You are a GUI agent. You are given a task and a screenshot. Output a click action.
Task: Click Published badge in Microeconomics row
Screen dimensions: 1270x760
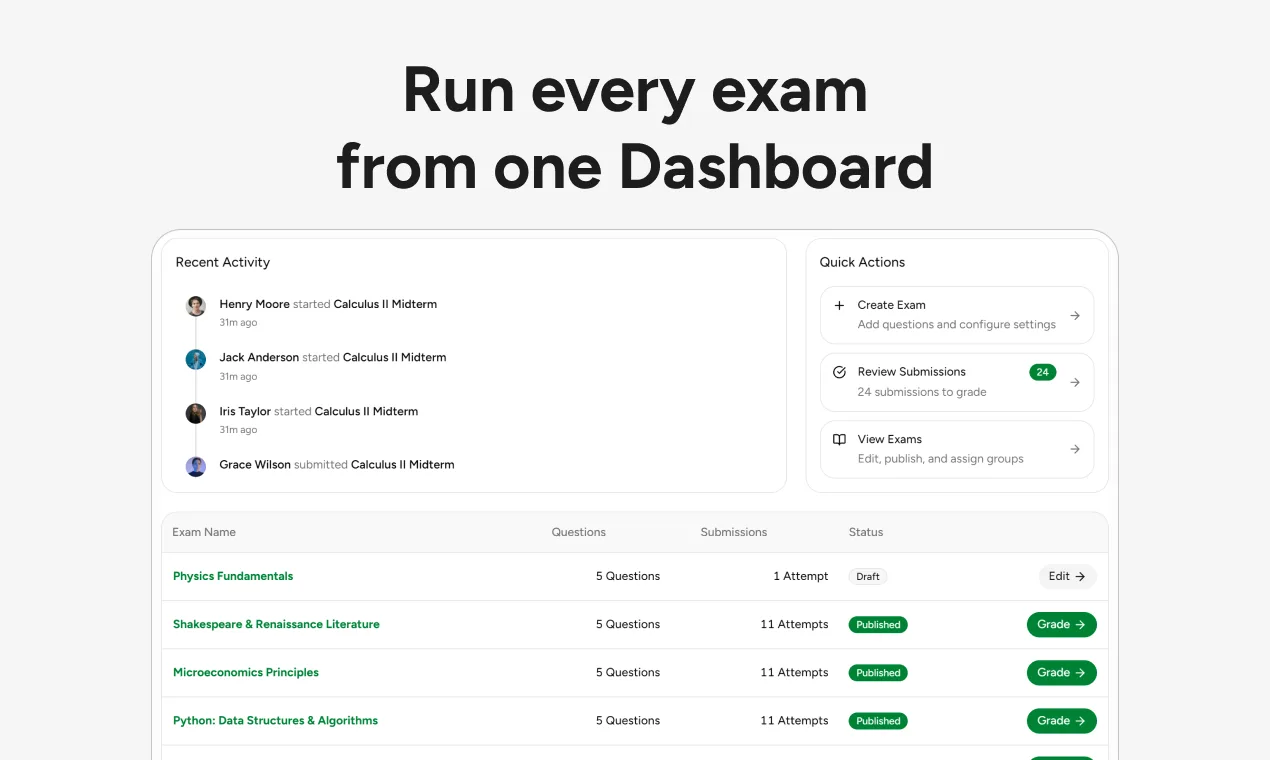point(878,673)
